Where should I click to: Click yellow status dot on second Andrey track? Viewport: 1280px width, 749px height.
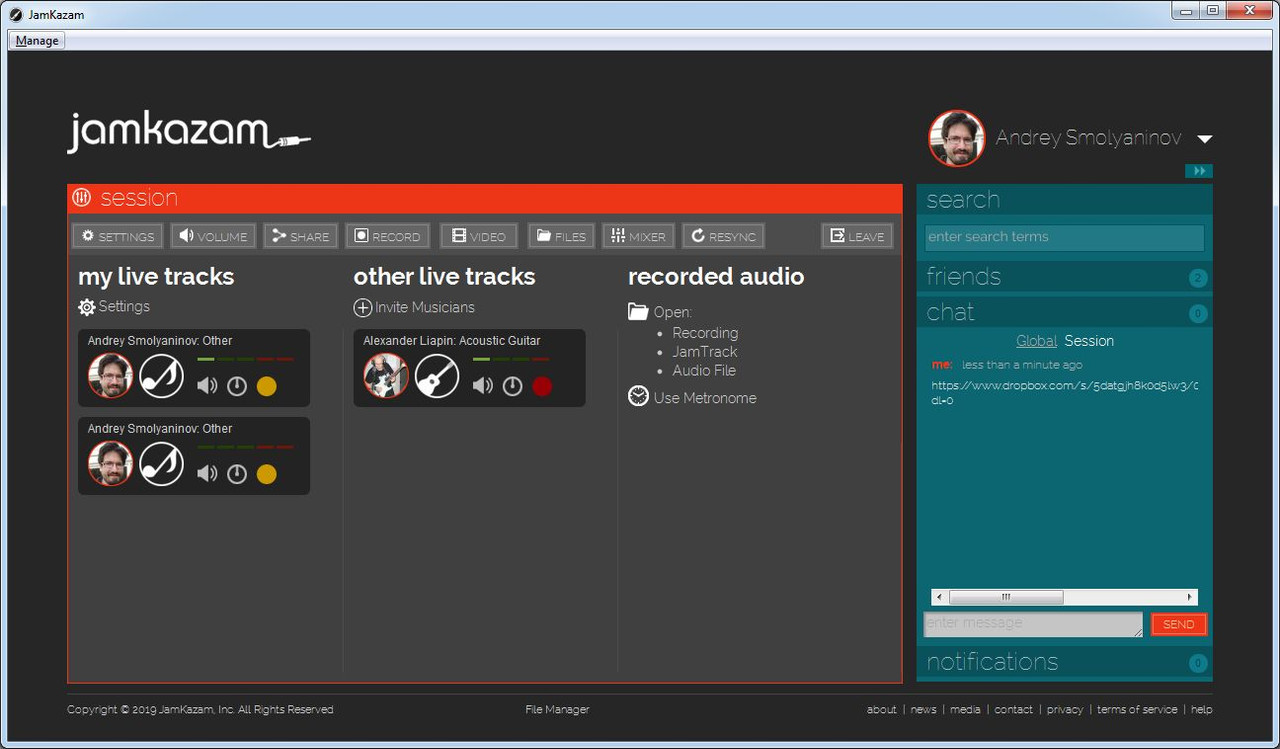coord(266,474)
